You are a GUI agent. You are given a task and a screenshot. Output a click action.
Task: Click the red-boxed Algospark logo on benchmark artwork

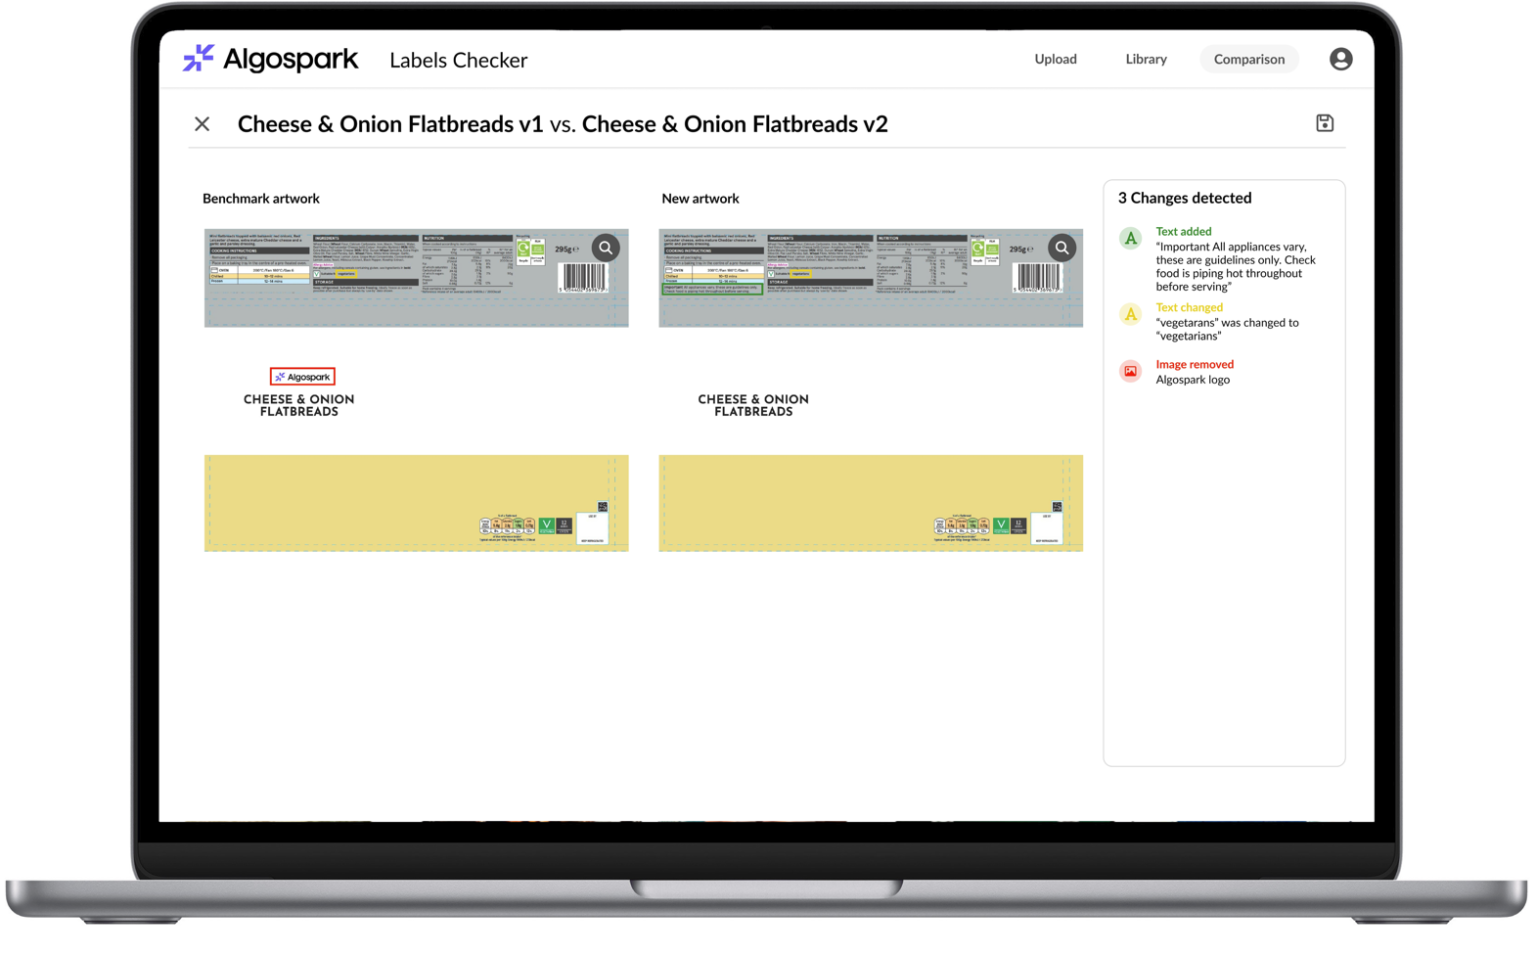[x=302, y=376]
